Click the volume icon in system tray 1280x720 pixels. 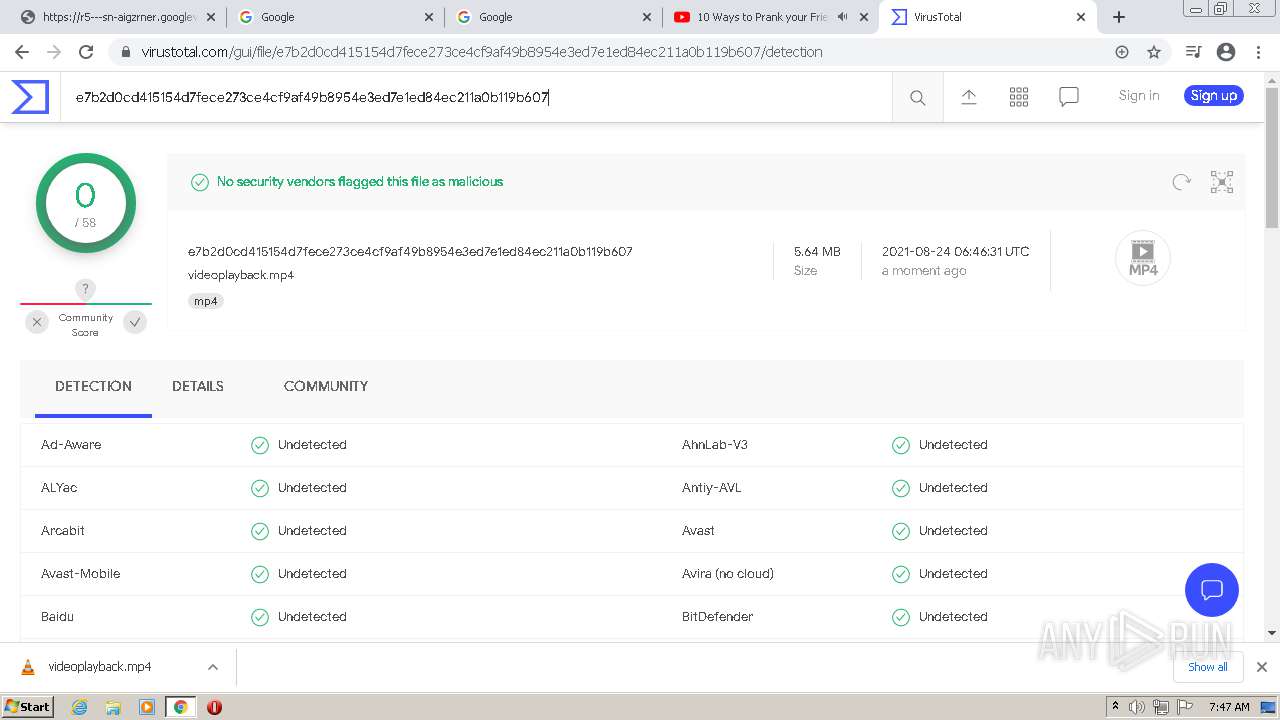tap(1137, 707)
